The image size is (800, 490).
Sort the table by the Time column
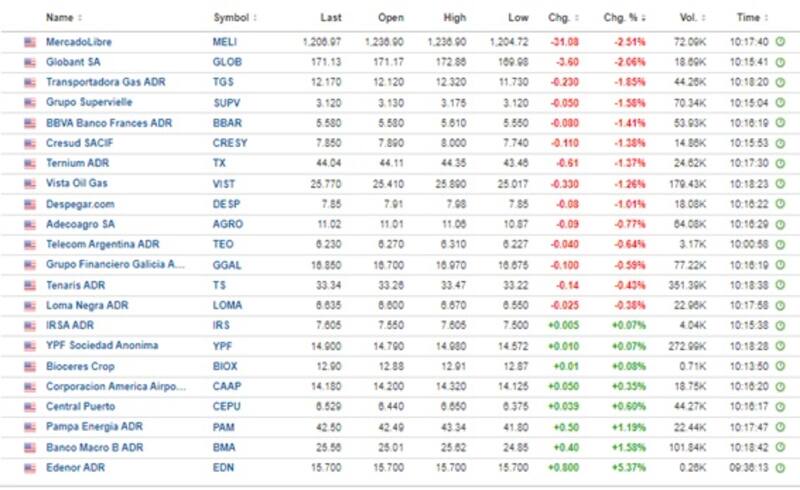tap(750, 18)
